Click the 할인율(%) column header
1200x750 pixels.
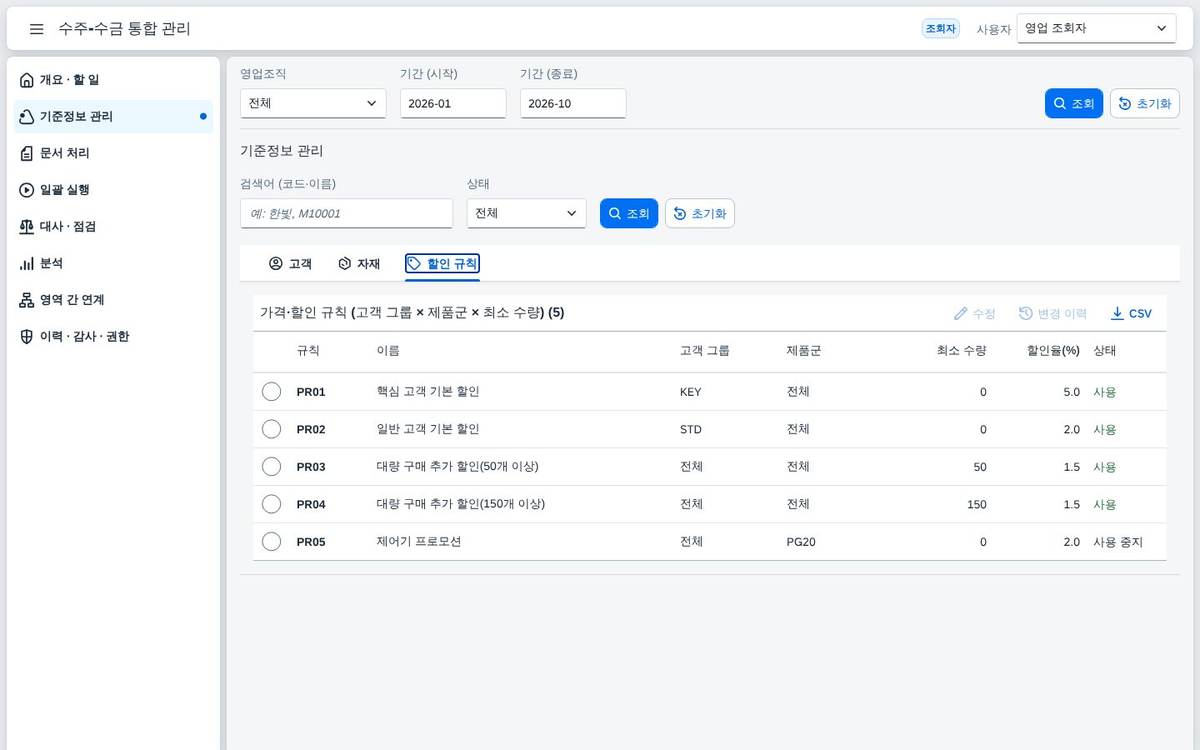coord(1053,351)
